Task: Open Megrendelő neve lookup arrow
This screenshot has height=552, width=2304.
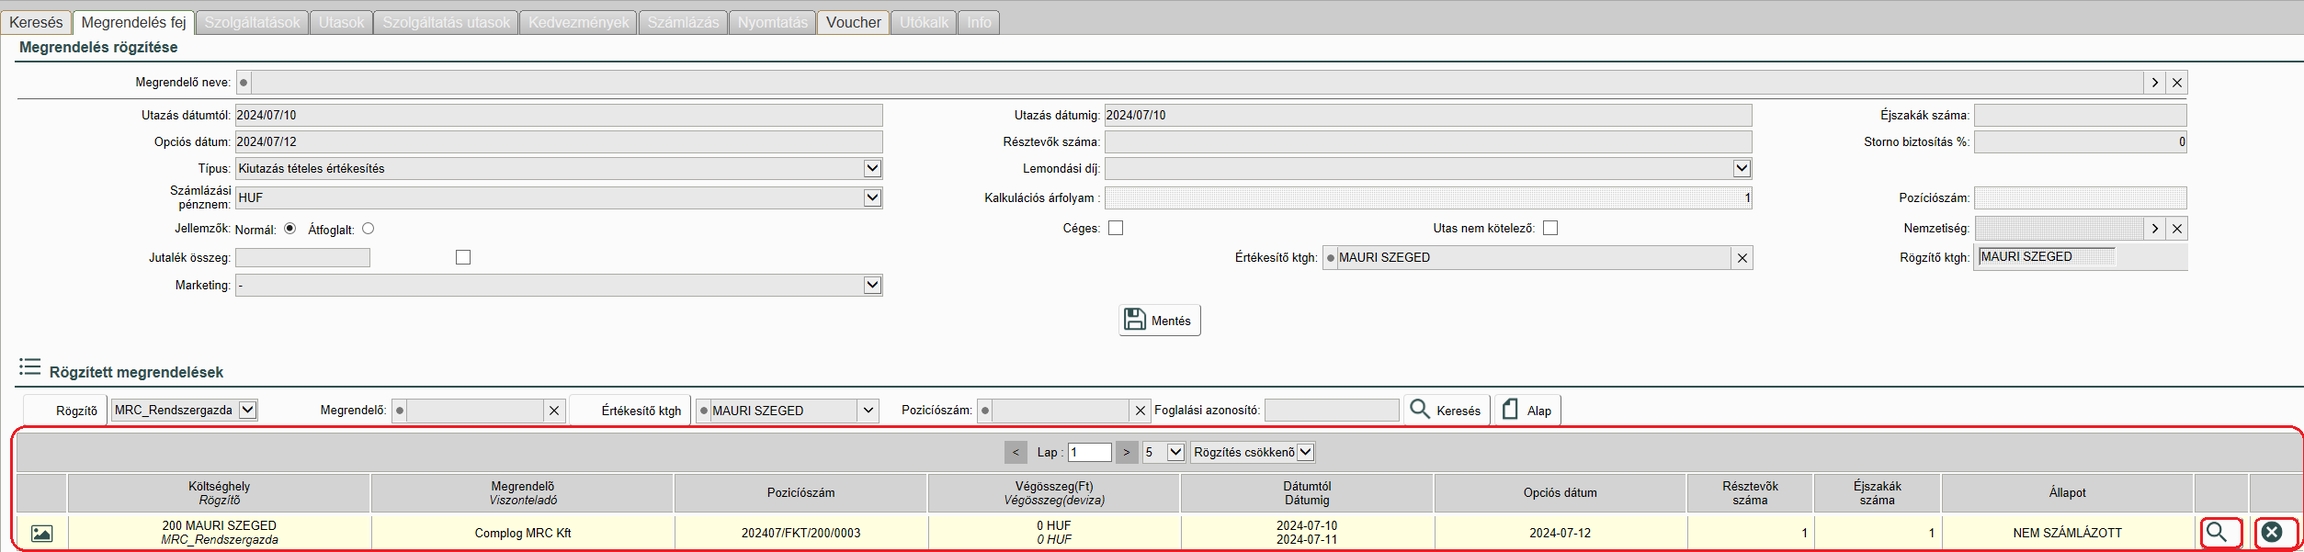Action: (x=2155, y=82)
